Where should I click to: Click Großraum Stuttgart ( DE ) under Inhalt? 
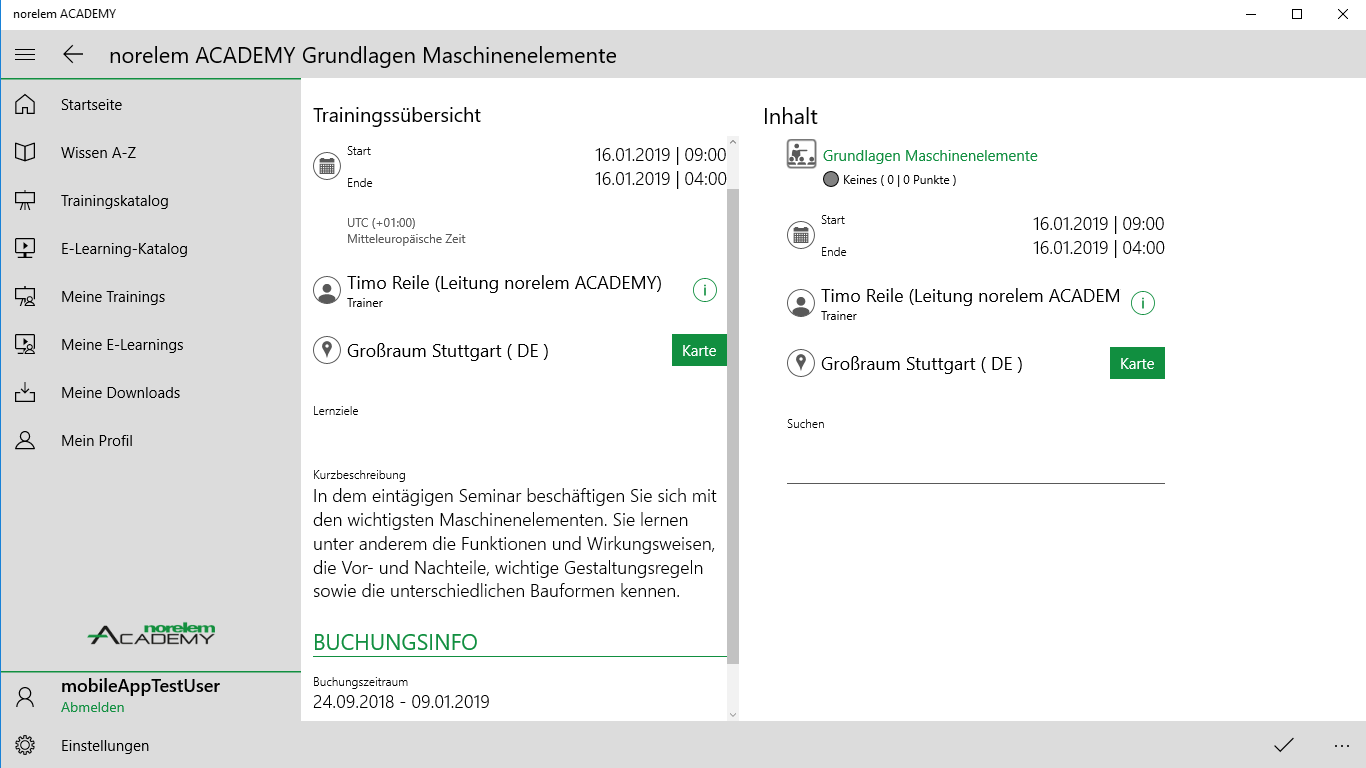click(922, 364)
